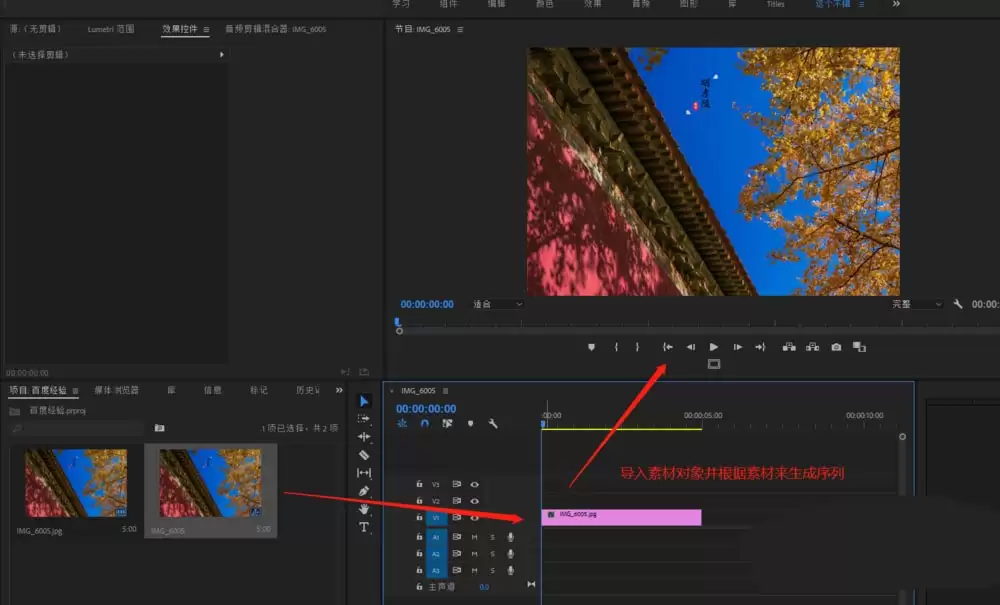Click the Add Marker icon in program monitor

click(591, 347)
